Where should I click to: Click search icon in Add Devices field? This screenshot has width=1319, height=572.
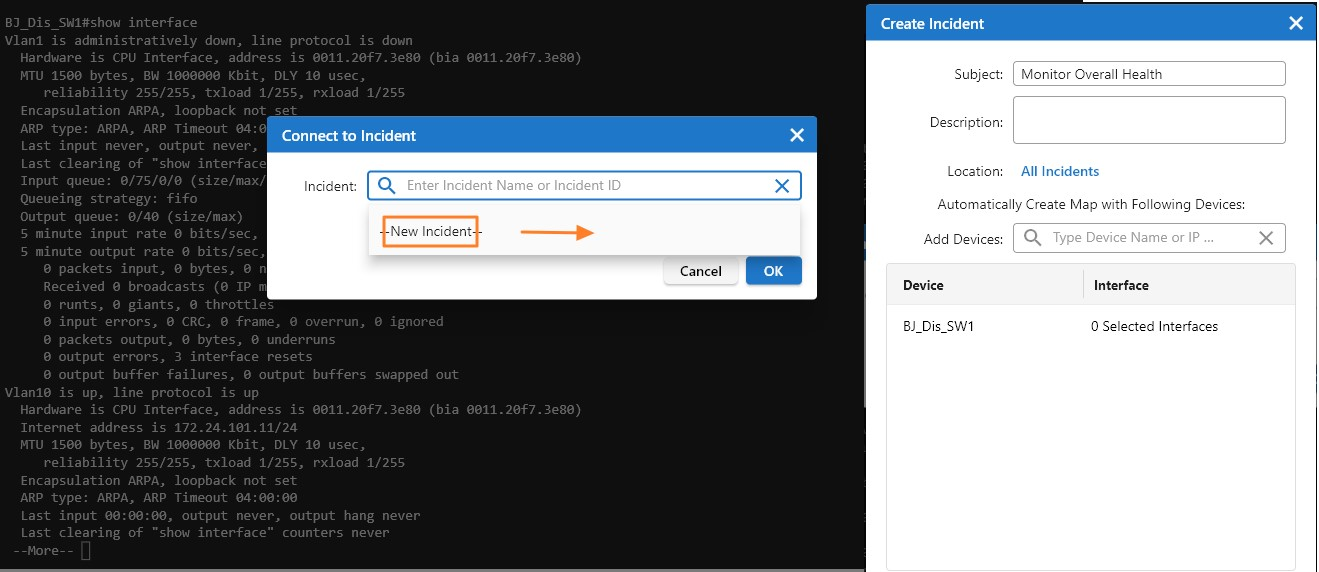[1033, 238]
